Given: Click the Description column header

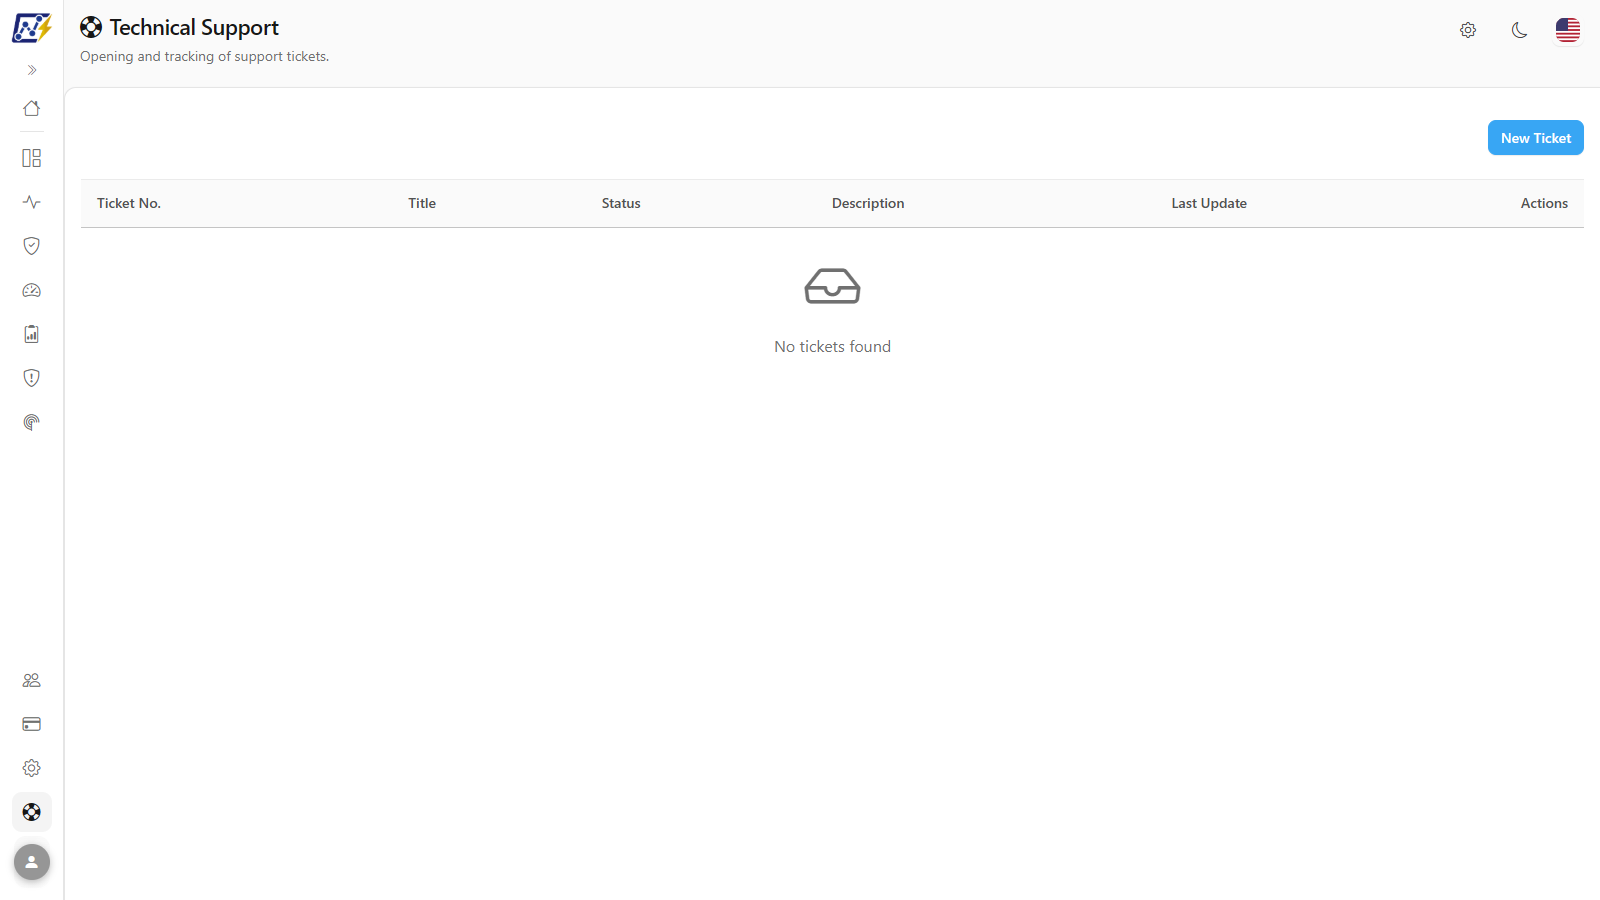Looking at the screenshot, I should [x=868, y=203].
